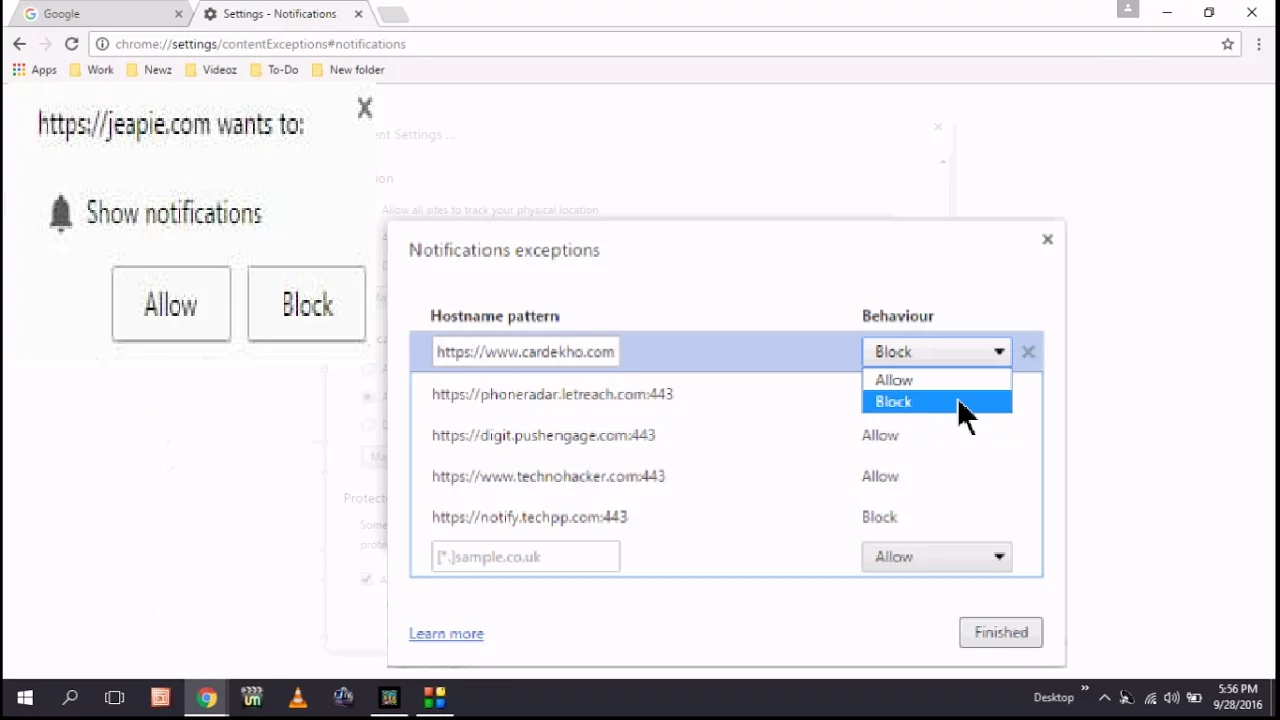Choose Allow in the open dropdown list
The height and width of the screenshot is (720, 1280).
937,380
